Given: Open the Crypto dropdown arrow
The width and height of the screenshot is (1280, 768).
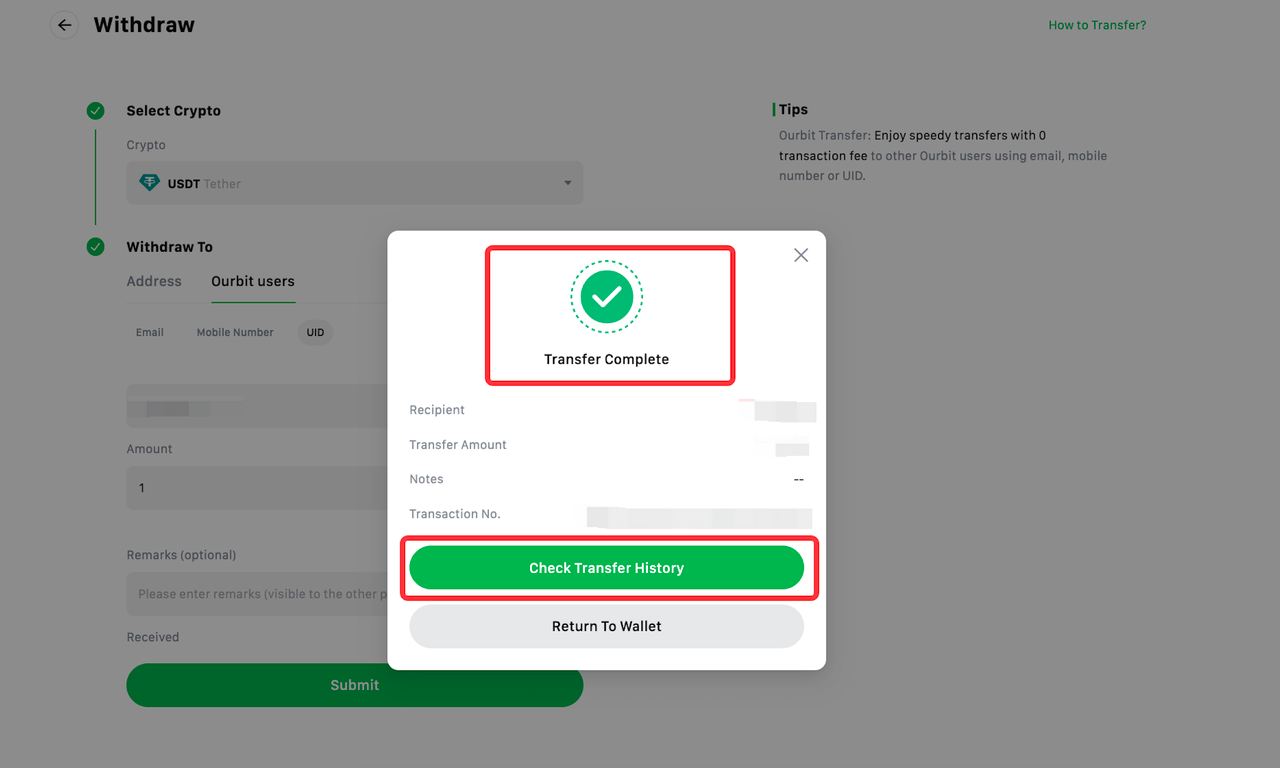Looking at the screenshot, I should [x=567, y=184].
